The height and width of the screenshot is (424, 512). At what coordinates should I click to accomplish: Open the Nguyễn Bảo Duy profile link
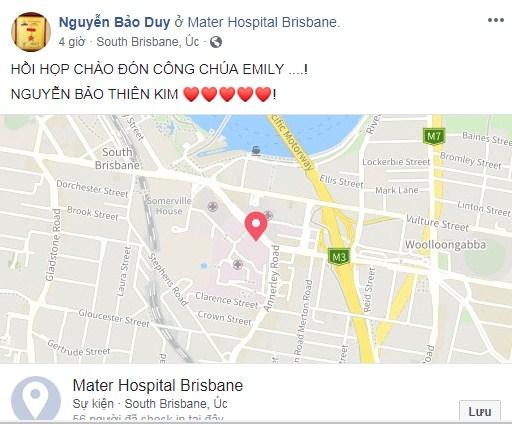tap(114, 22)
